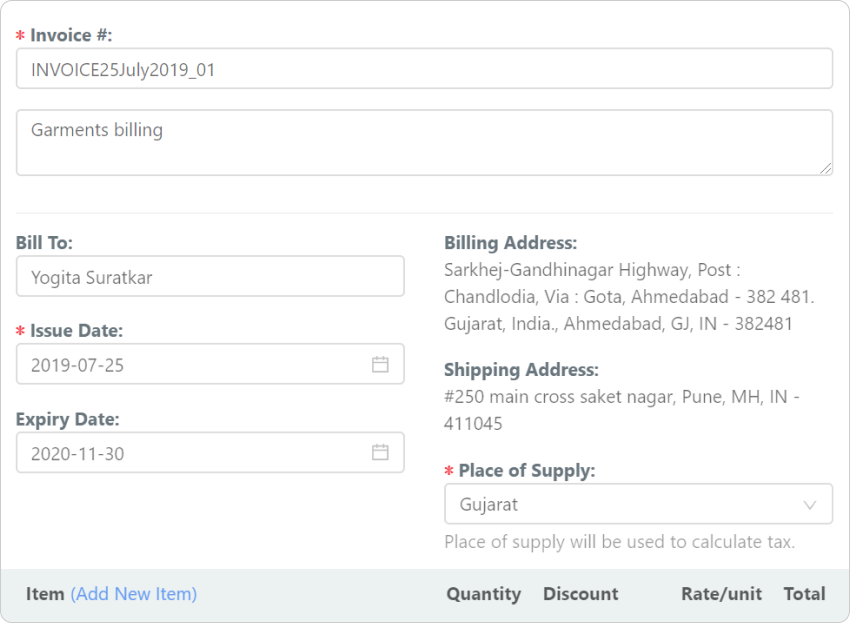
Task: Click the Quantity column header
Action: pos(483,594)
